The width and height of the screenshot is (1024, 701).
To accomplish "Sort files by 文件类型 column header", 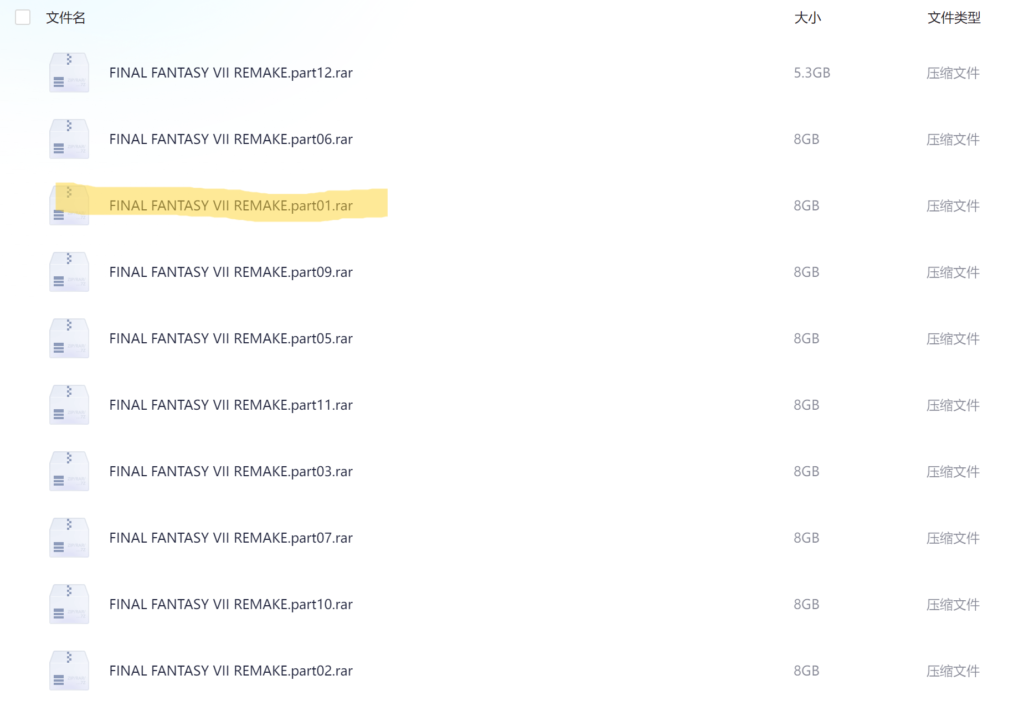I will point(953,18).
